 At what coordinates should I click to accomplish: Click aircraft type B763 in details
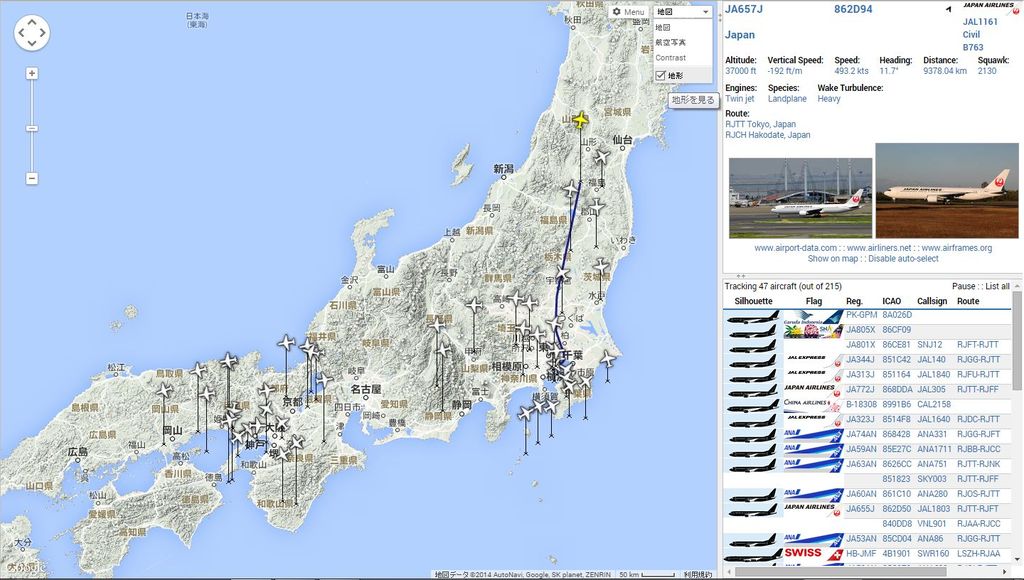(972, 48)
